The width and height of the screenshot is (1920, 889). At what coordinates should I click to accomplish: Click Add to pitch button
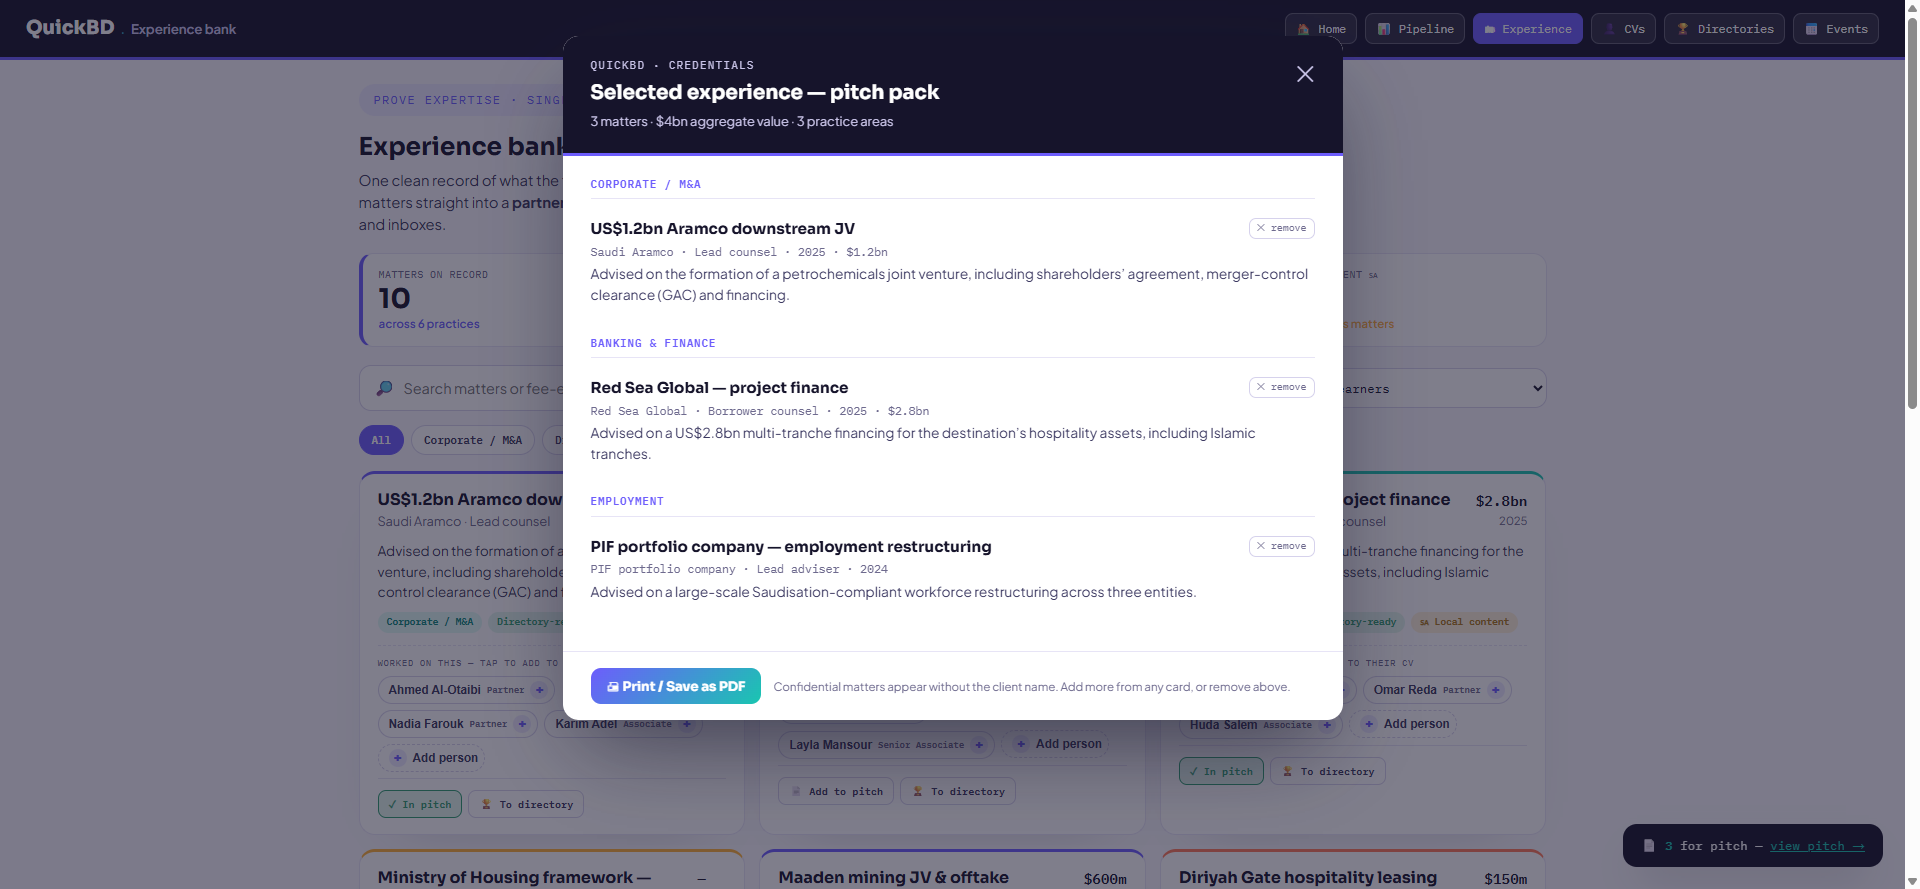pos(836,791)
